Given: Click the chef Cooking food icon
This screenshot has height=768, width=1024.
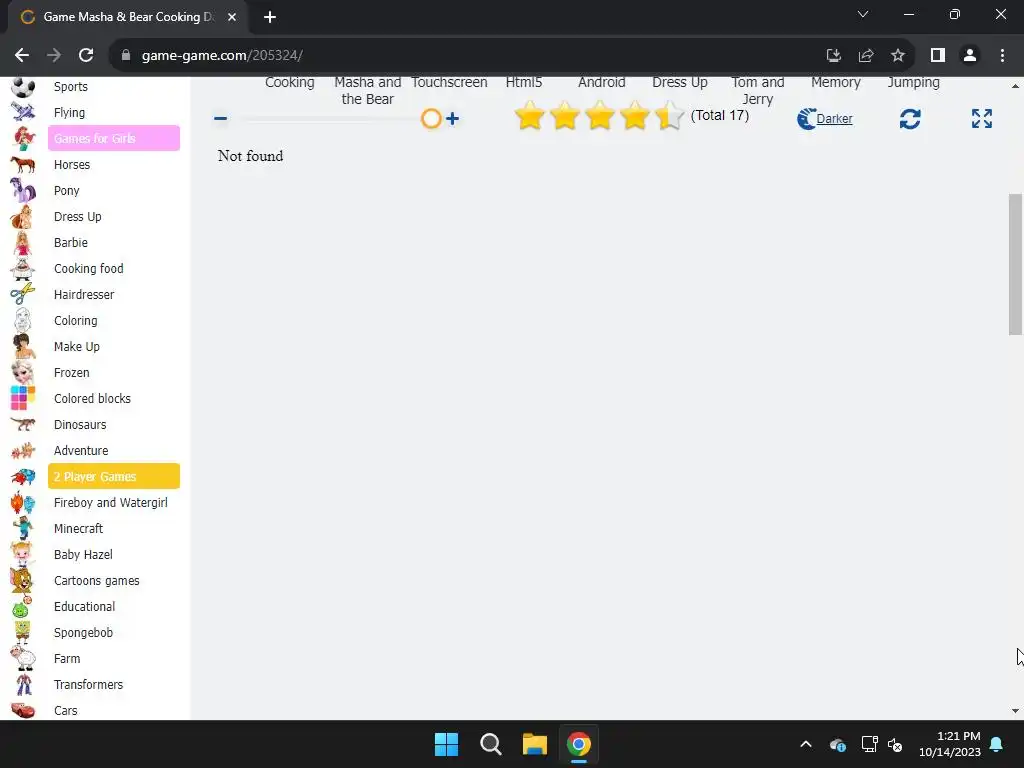Looking at the screenshot, I should tap(23, 268).
